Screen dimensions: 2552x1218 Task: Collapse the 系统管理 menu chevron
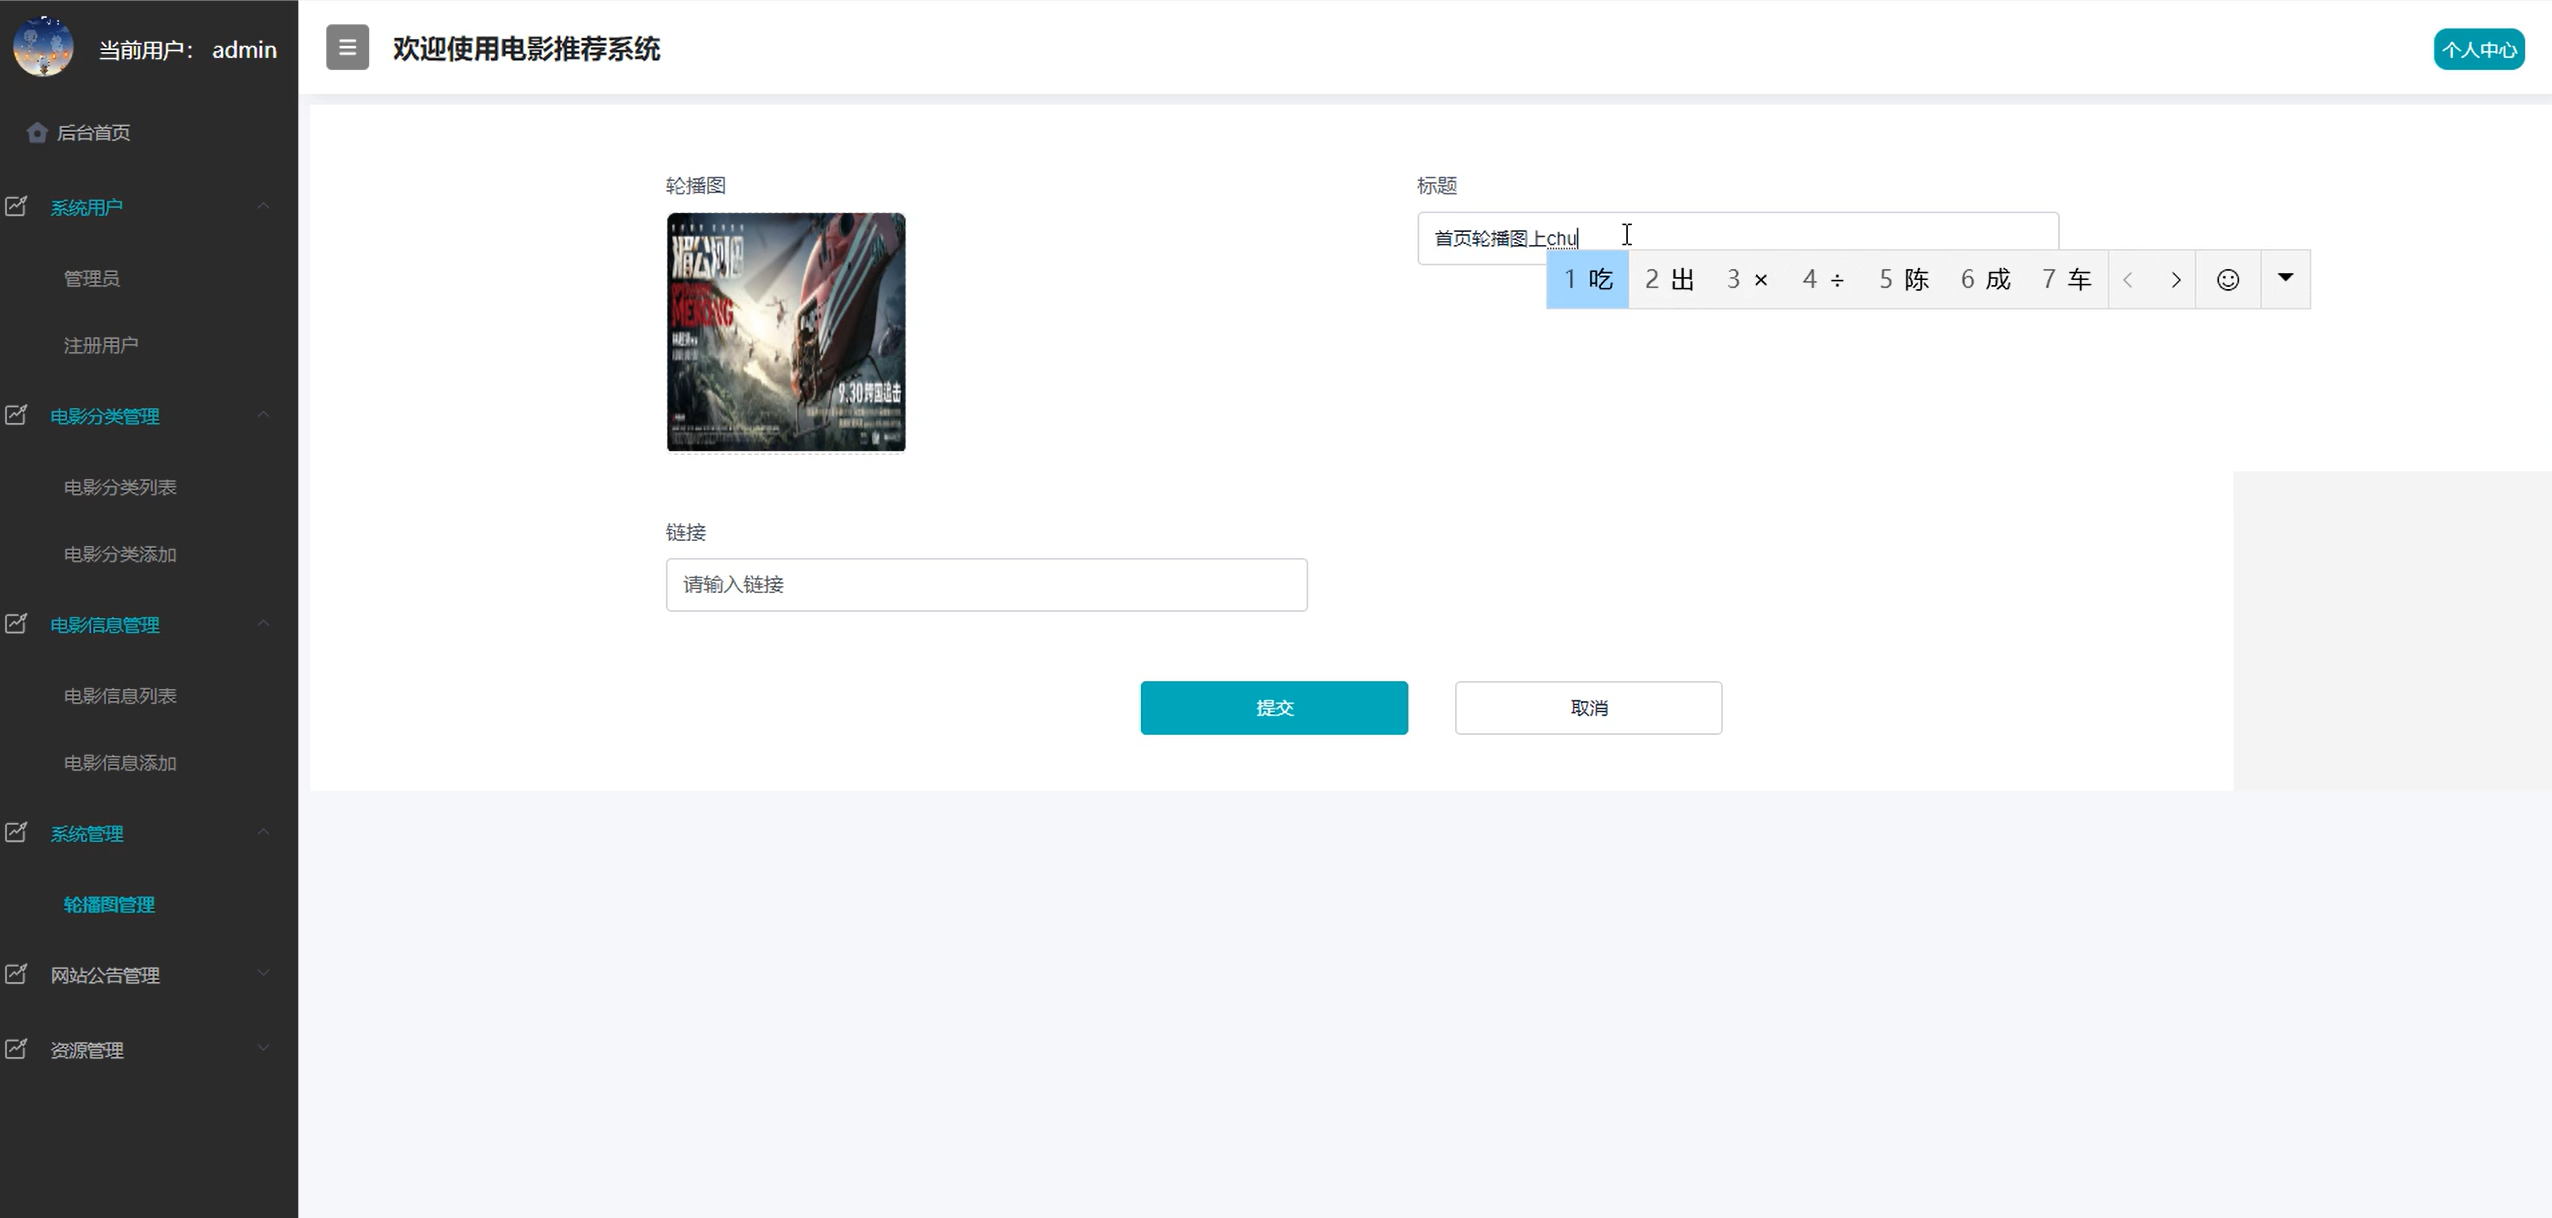point(263,832)
